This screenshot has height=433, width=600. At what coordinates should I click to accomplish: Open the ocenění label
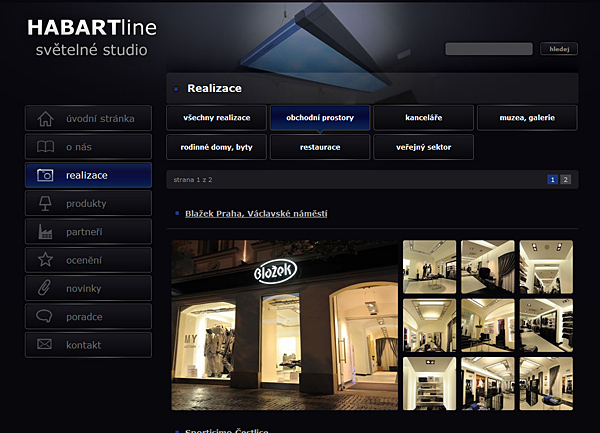[84, 260]
